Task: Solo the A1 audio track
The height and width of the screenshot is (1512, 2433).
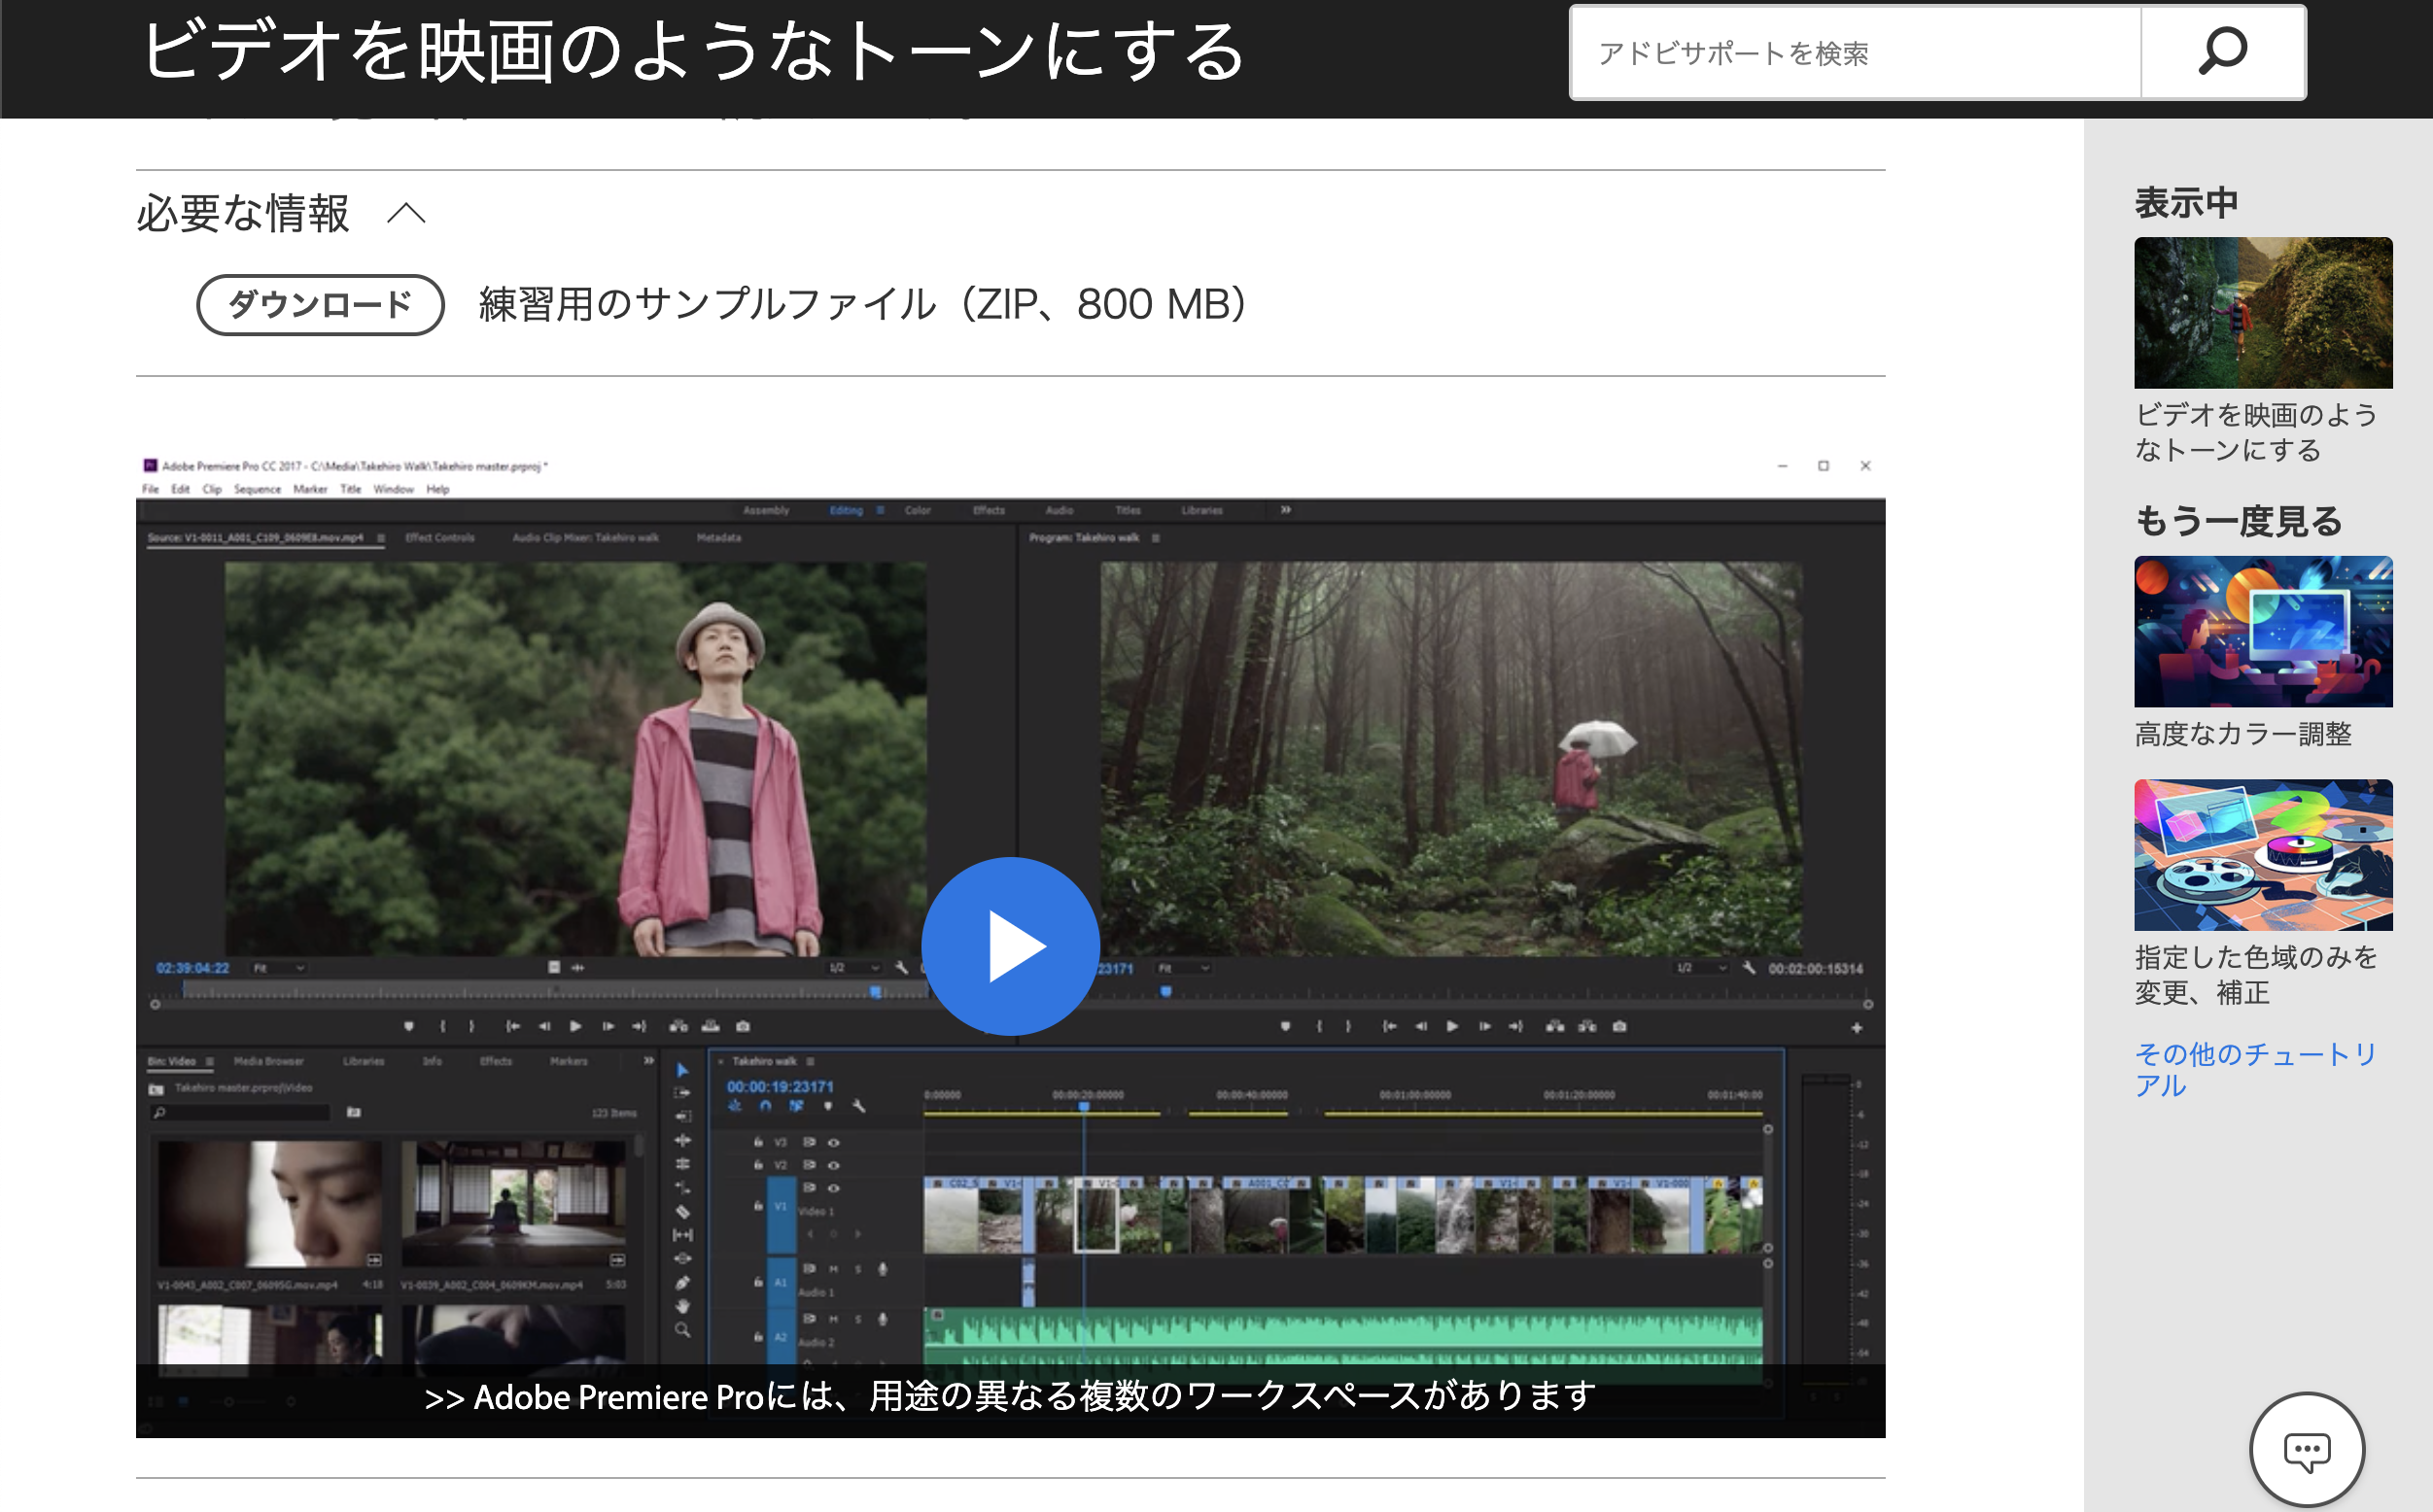Action: tap(857, 1269)
